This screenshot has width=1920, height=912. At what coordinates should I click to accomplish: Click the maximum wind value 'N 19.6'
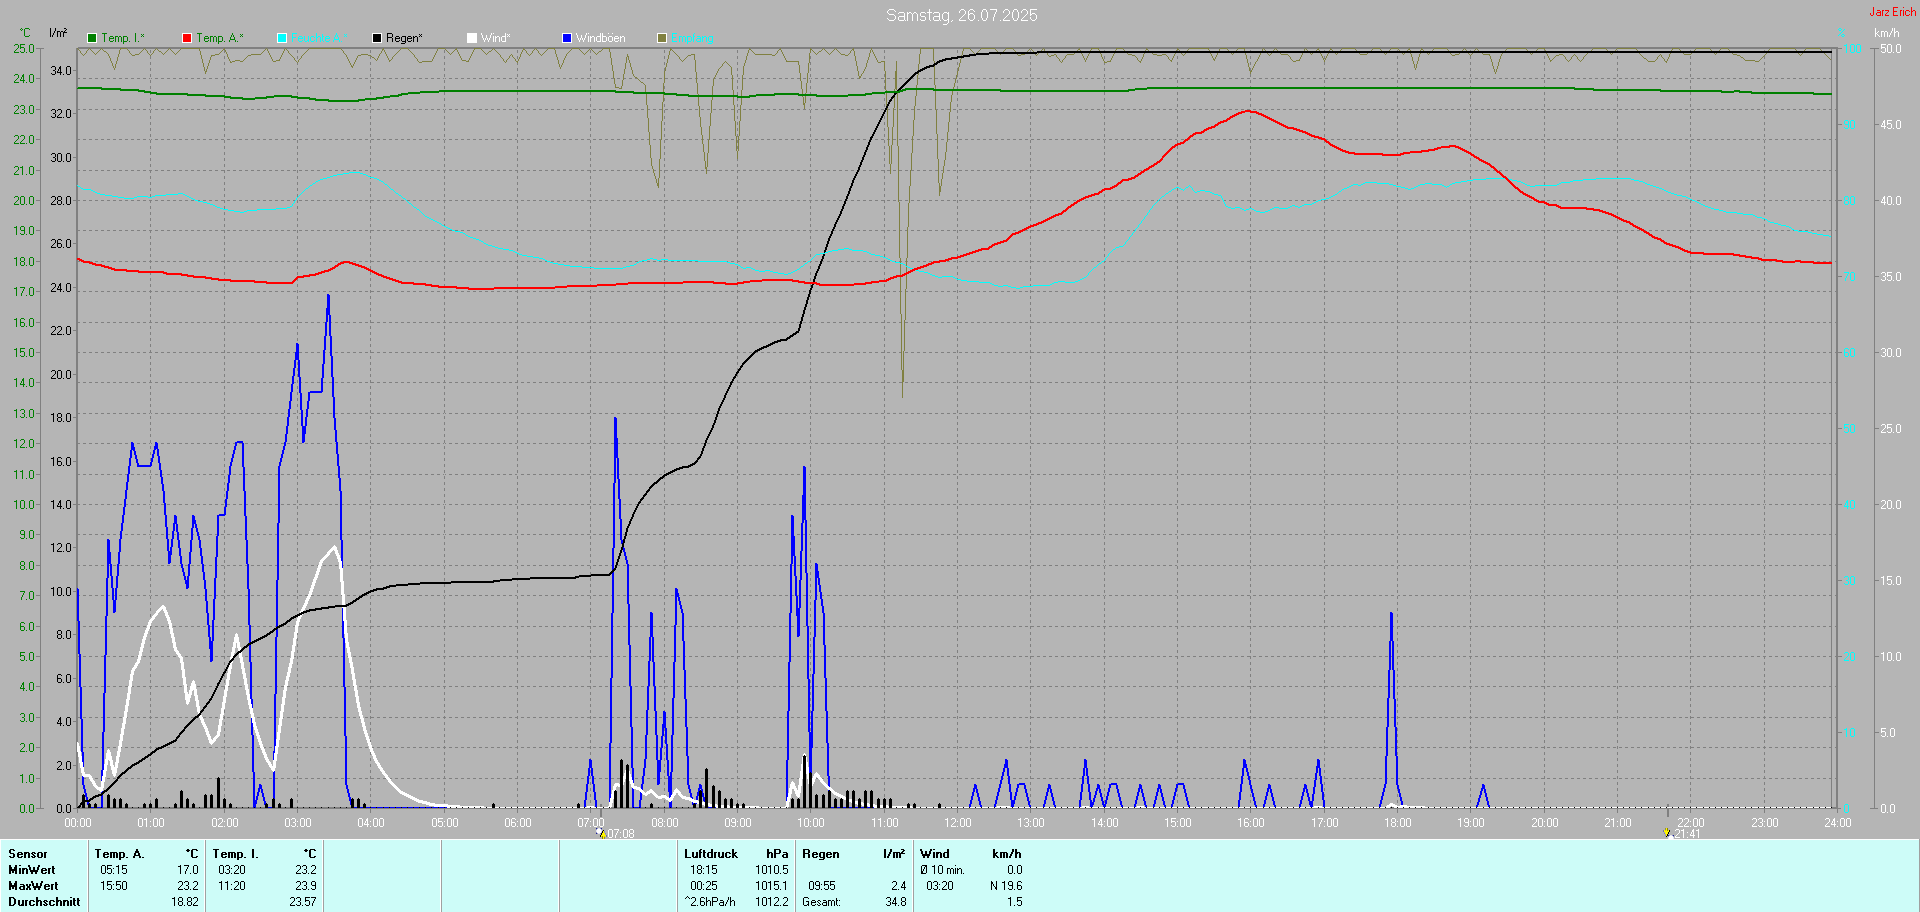tap(1006, 886)
